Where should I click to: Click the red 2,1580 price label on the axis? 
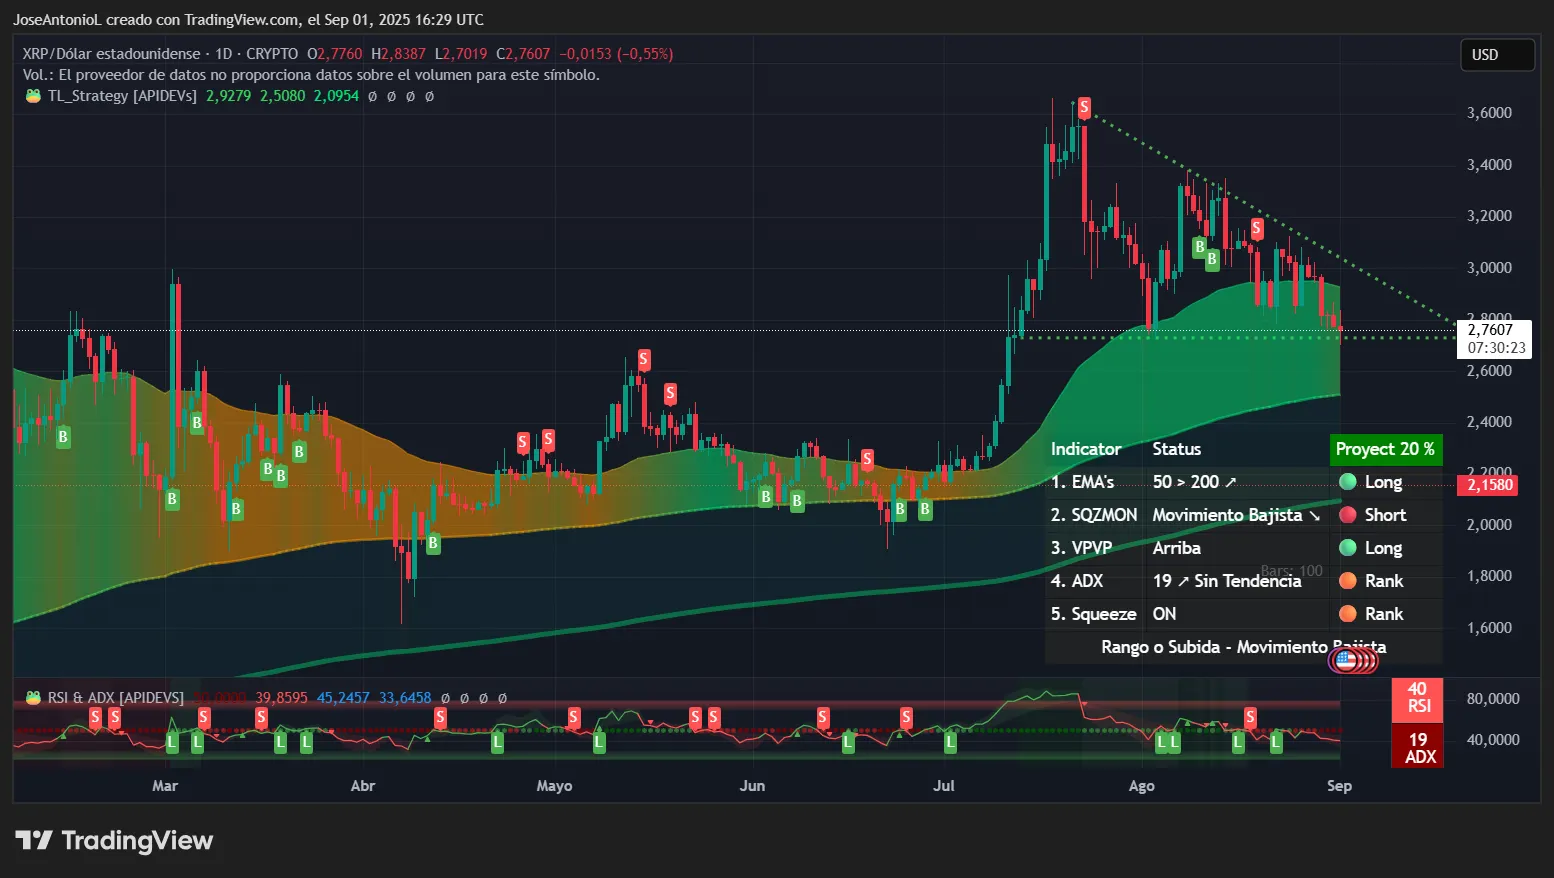(1488, 484)
